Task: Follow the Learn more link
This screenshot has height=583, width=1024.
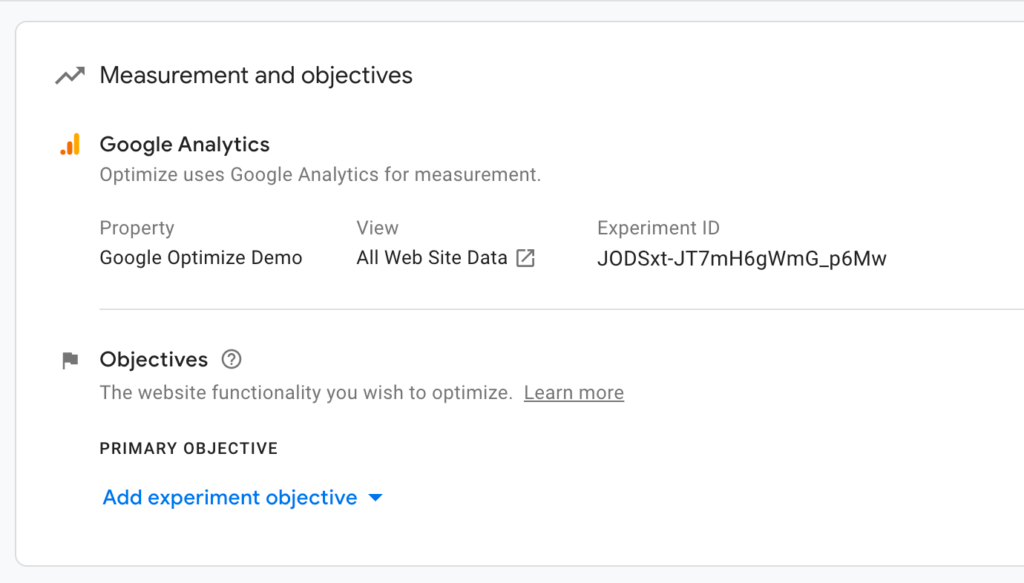Action: point(573,393)
